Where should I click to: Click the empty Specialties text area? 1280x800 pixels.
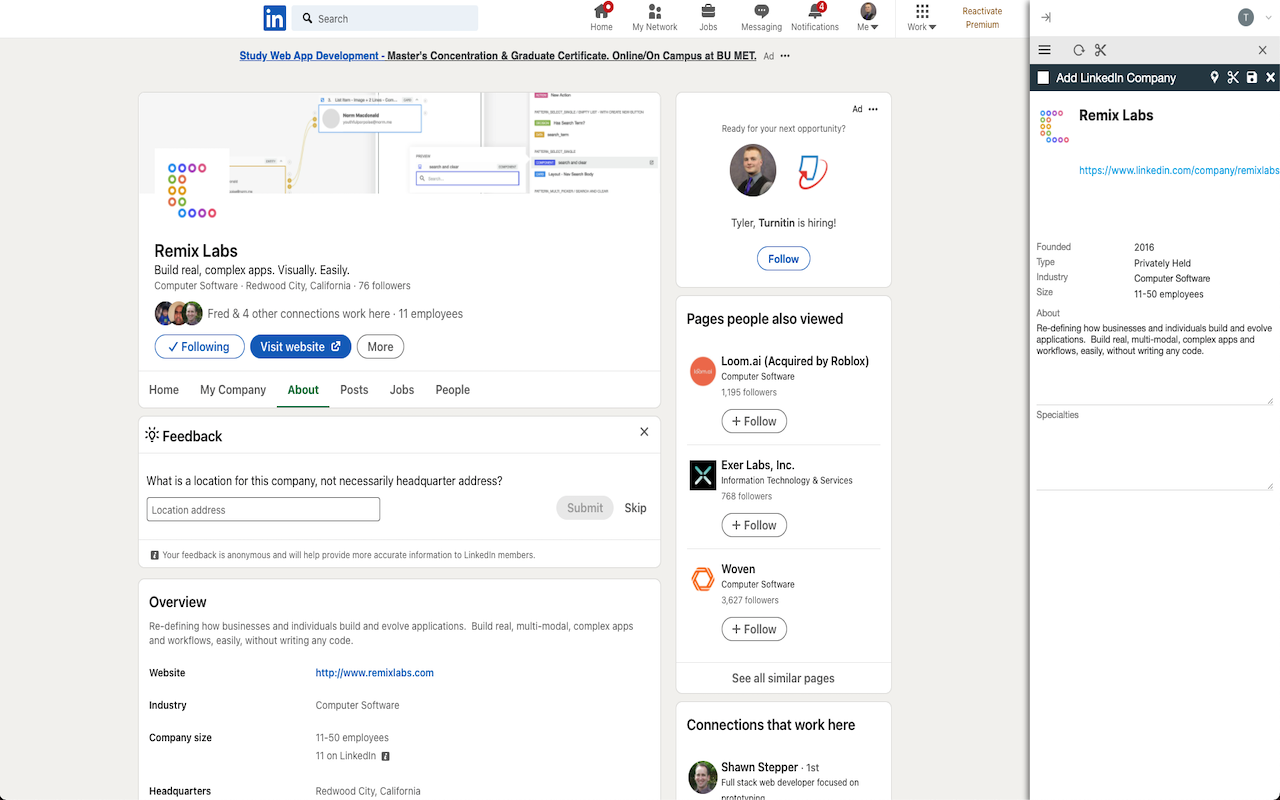point(1154,456)
